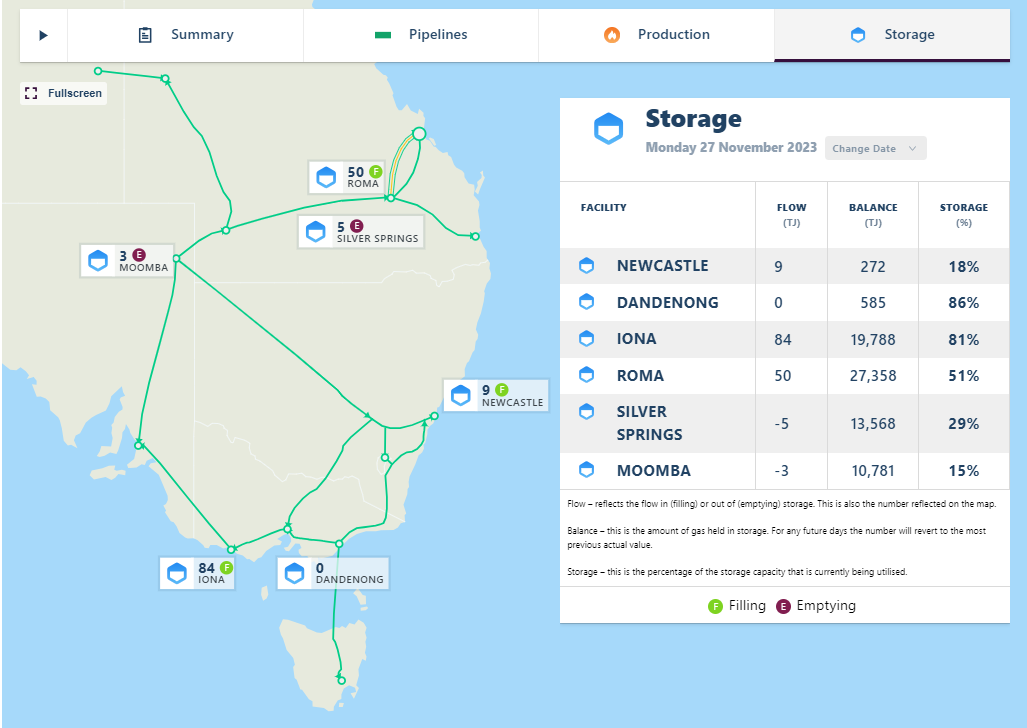Open the Pipelines tab
Image resolution: width=1027 pixels, height=728 pixels.
tap(421, 35)
